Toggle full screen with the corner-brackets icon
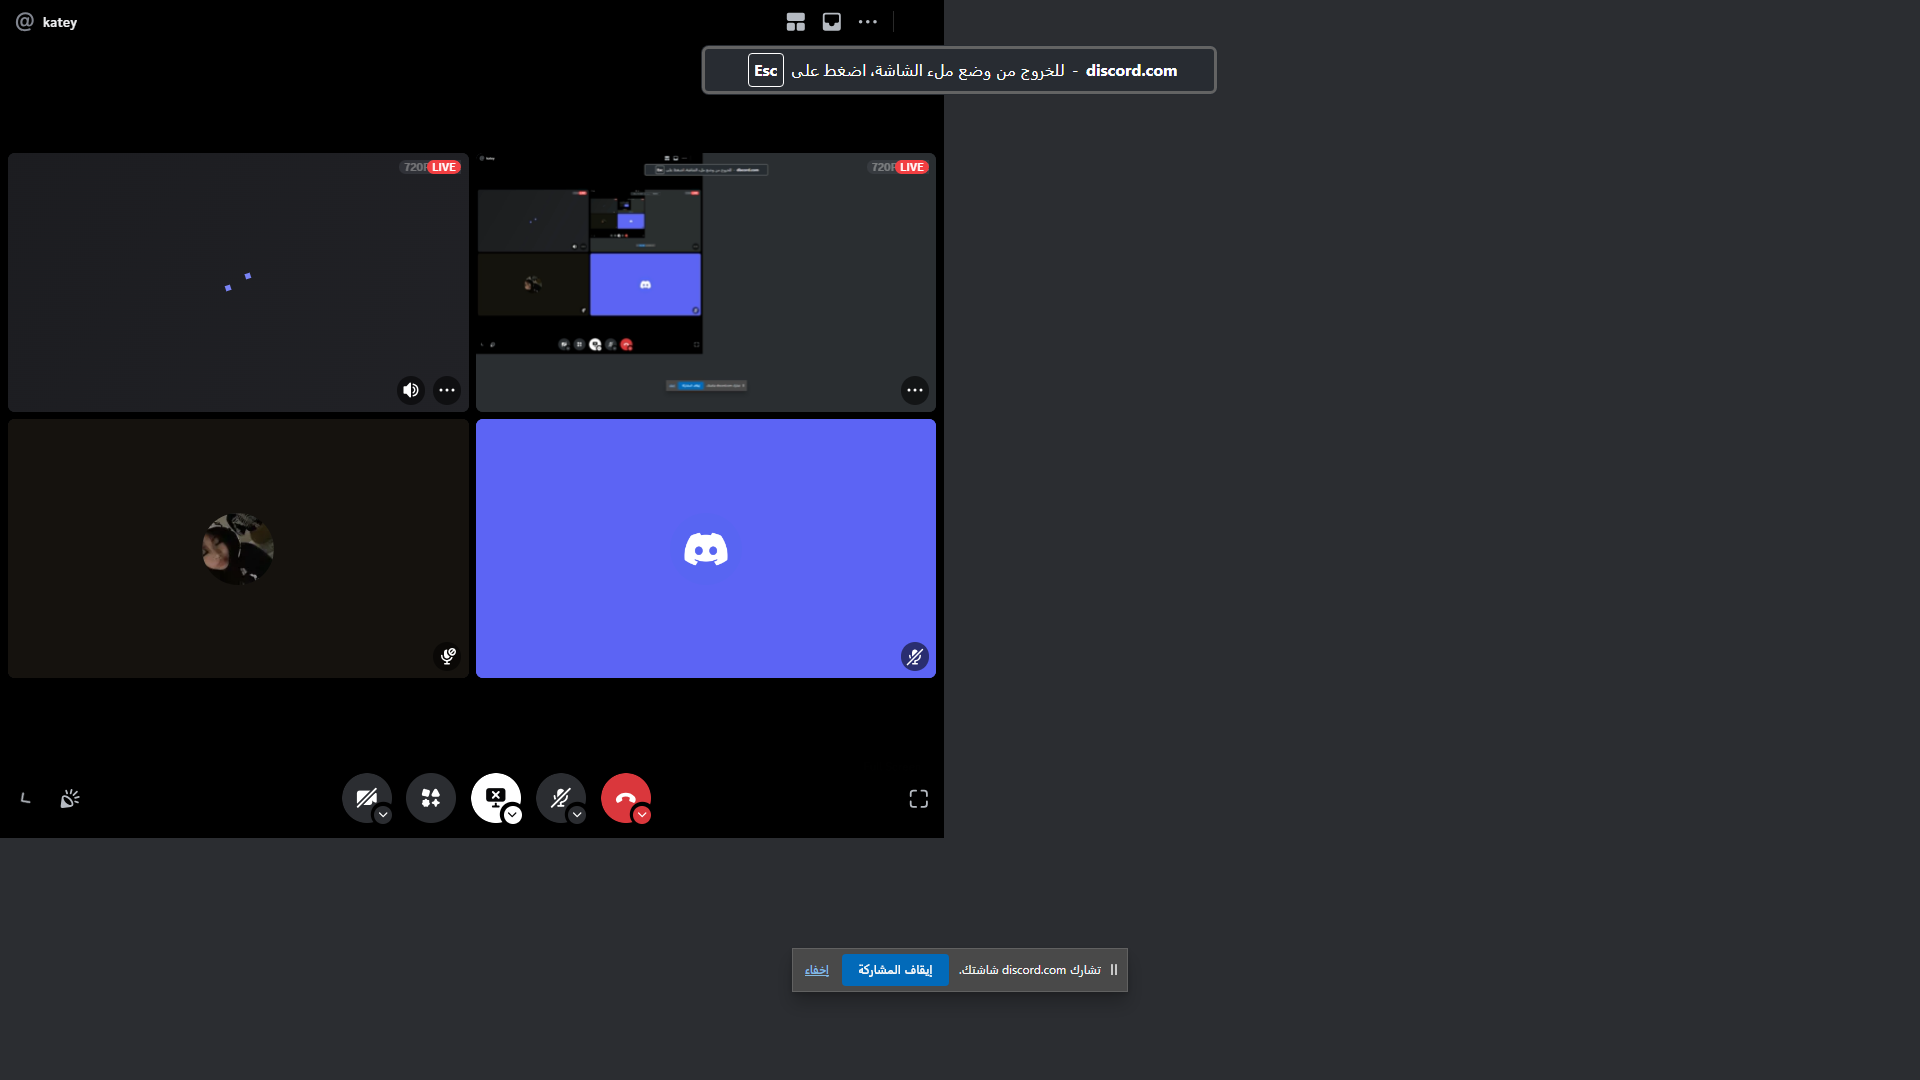The image size is (1920, 1080). [x=919, y=799]
